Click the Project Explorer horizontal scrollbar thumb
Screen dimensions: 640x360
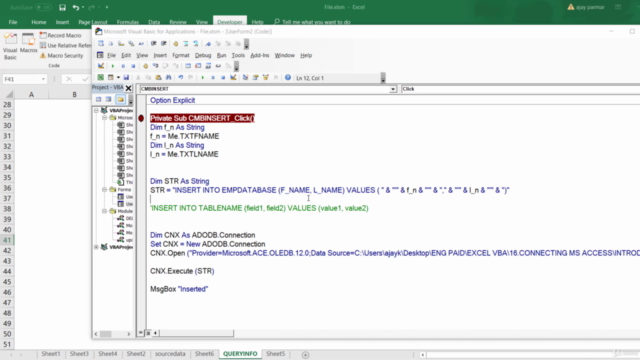(106, 334)
